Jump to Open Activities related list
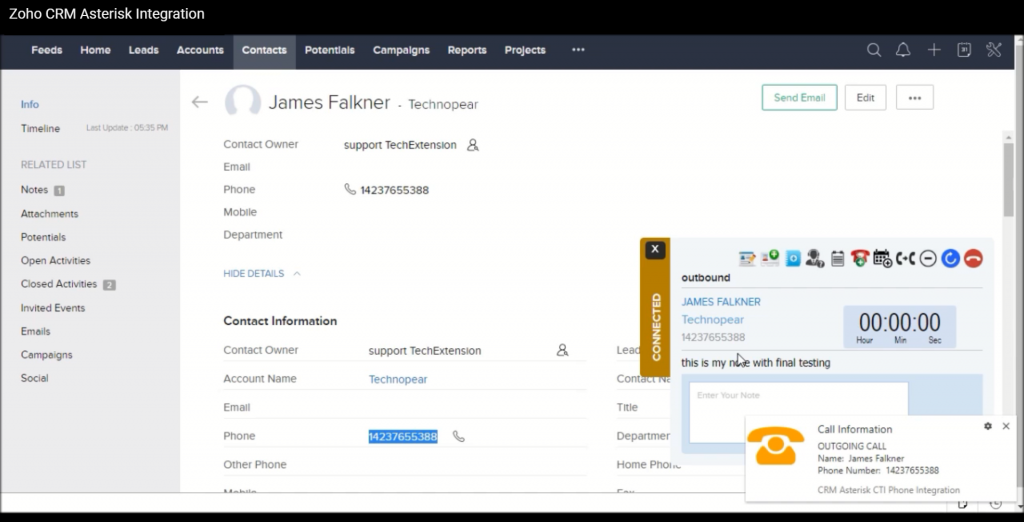This screenshot has height=522, width=1024. [x=56, y=261]
